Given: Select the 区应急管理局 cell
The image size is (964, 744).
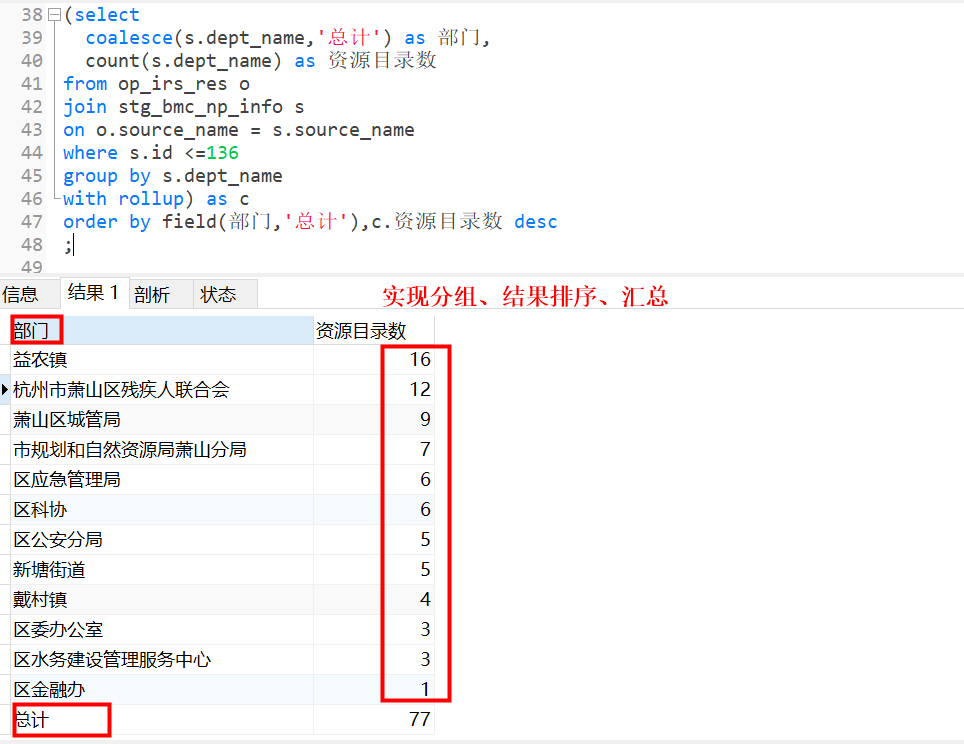Looking at the screenshot, I should pyautogui.click(x=162, y=480).
